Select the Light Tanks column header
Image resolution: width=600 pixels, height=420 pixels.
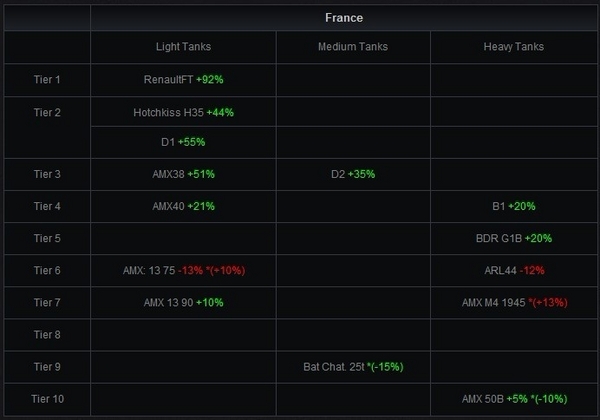tap(183, 47)
